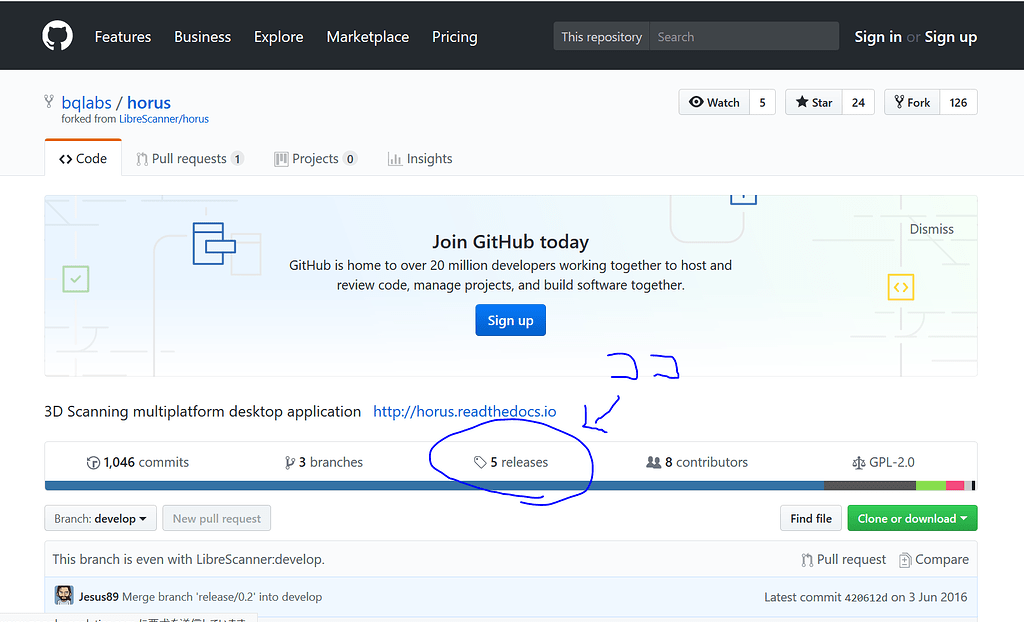Open the Pricing page
Image resolution: width=1024 pixels, height=622 pixels.
click(x=455, y=37)
